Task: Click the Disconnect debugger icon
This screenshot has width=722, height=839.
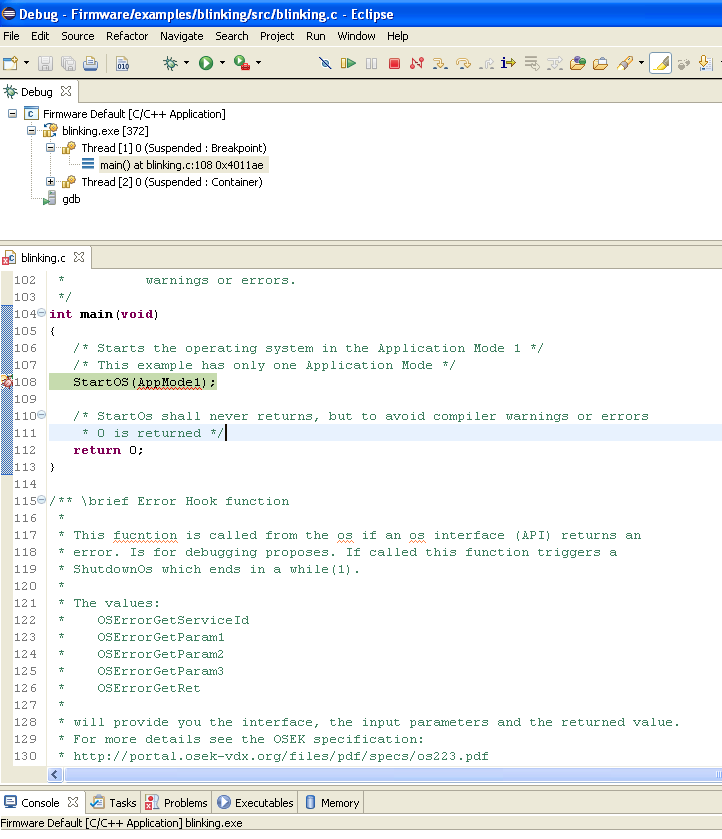Action: [x=417, y=64]
